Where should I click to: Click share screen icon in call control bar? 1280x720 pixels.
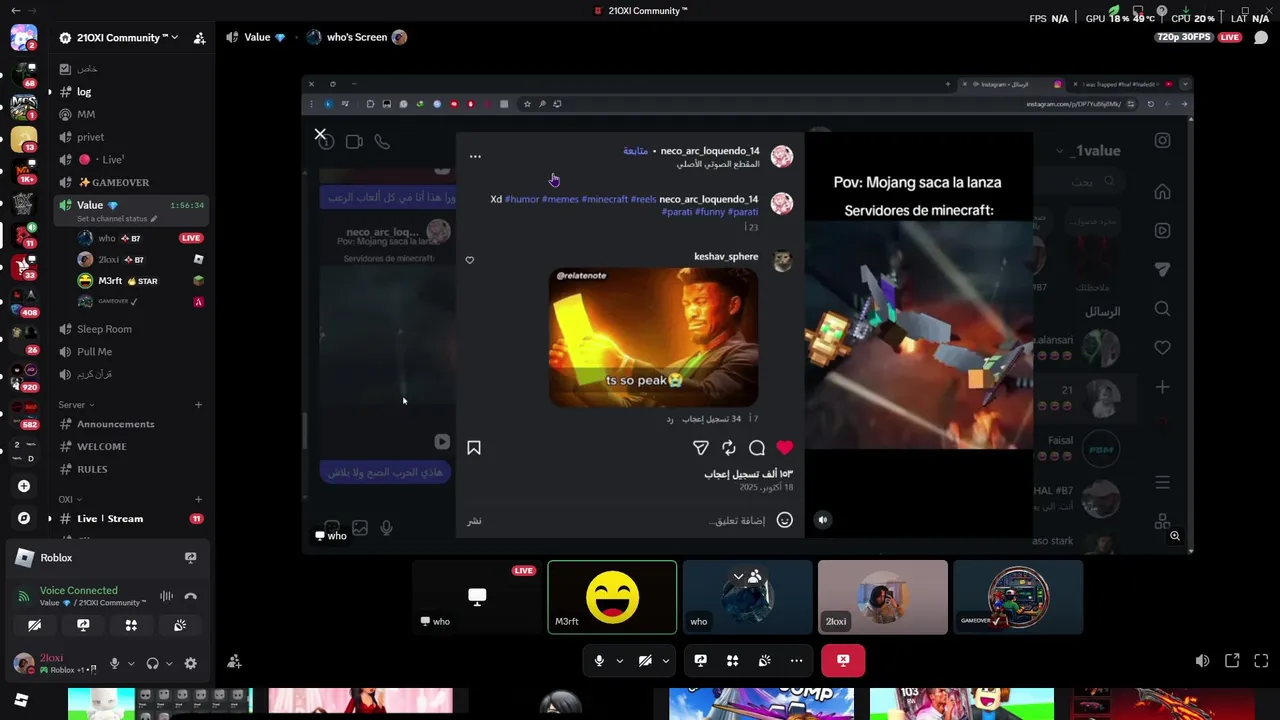pyautogui.click(x=701, y=660)
